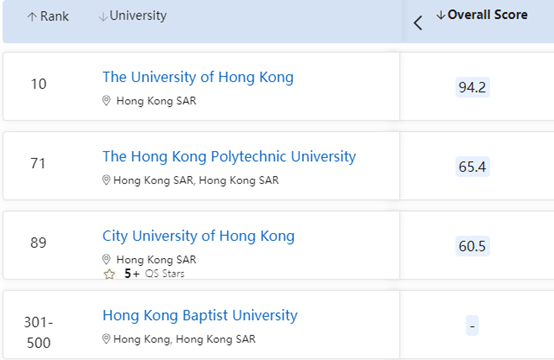Click the 65.4 overall score badge
Screen dimensions: 554x360
[x=472, y=167]
